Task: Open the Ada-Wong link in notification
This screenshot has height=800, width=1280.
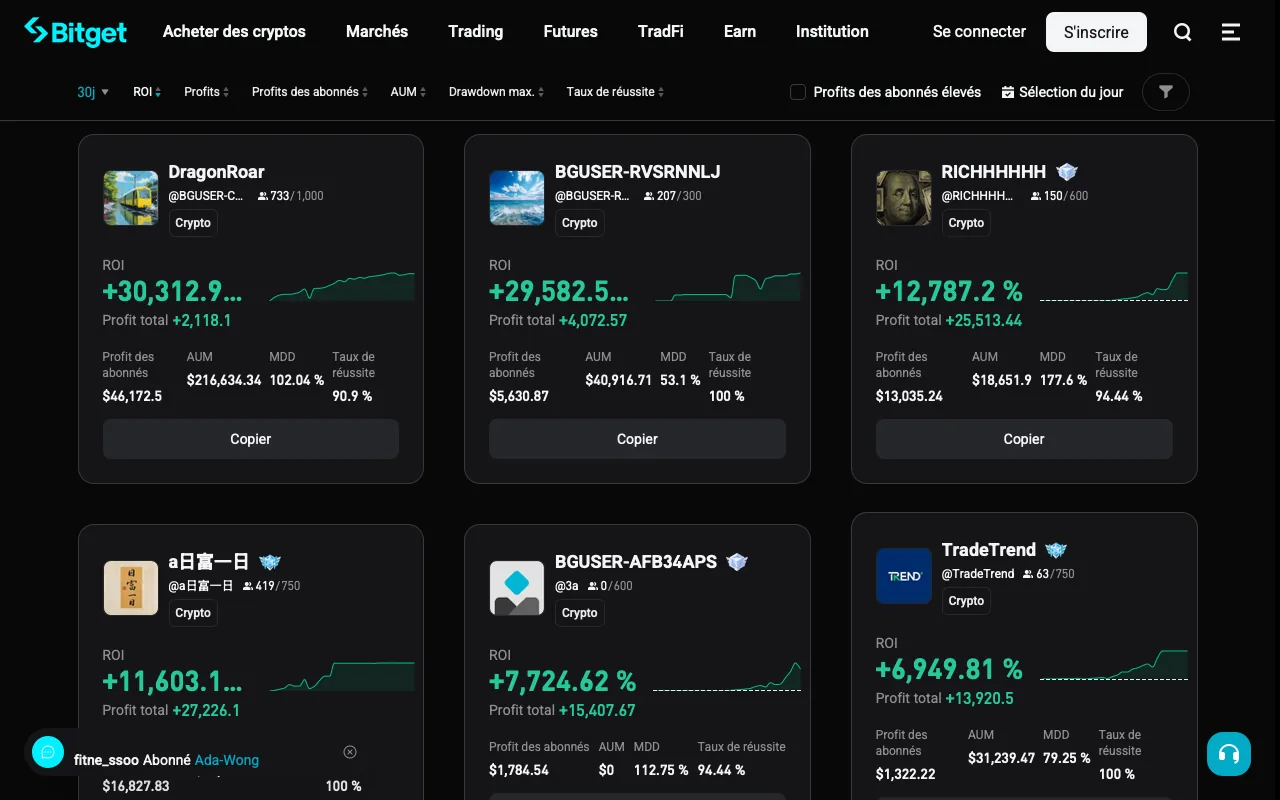Action: click(x=227, y=760)
